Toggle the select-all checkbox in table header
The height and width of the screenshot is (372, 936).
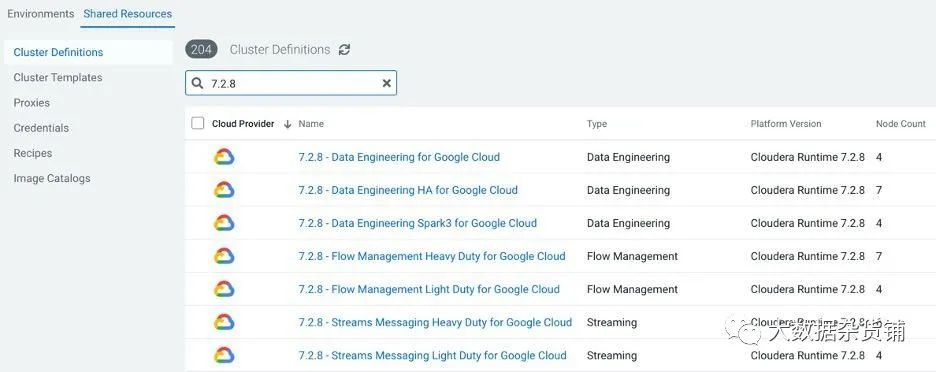[198, 124]
